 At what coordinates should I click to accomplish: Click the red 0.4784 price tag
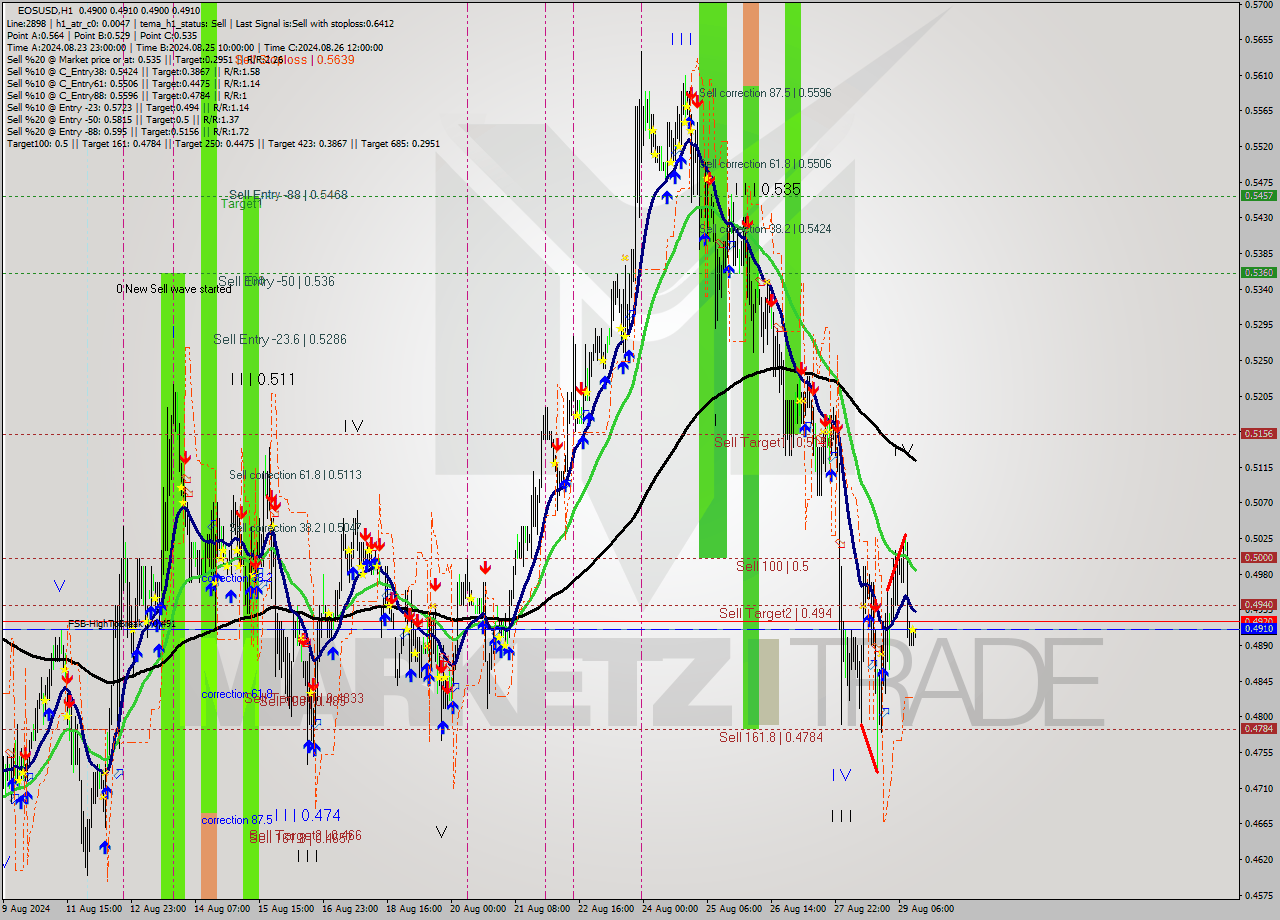[x=1258, y=728]
